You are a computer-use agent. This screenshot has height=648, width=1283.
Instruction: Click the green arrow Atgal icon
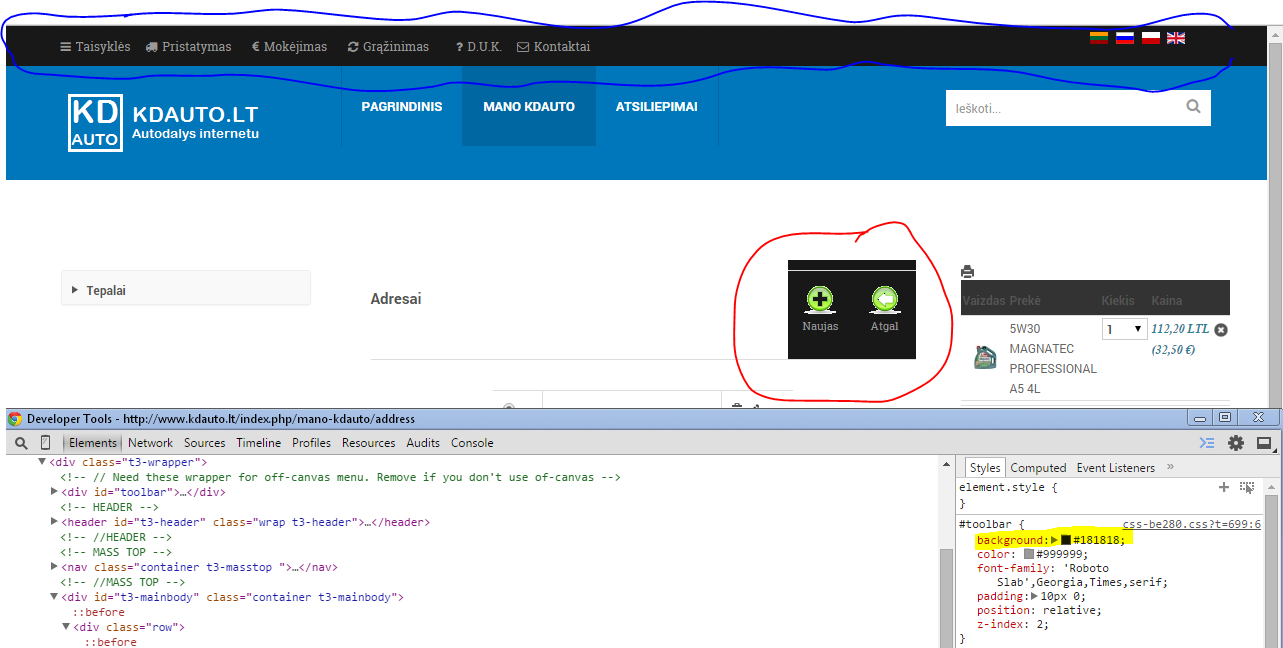(x=885, y=299)
